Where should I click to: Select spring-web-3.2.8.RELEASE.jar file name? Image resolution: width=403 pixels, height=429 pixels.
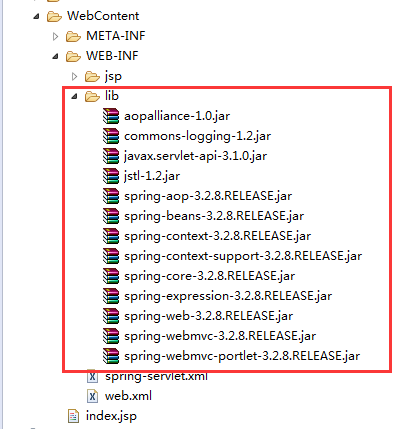pyautogui.click(x=209, y=316)
